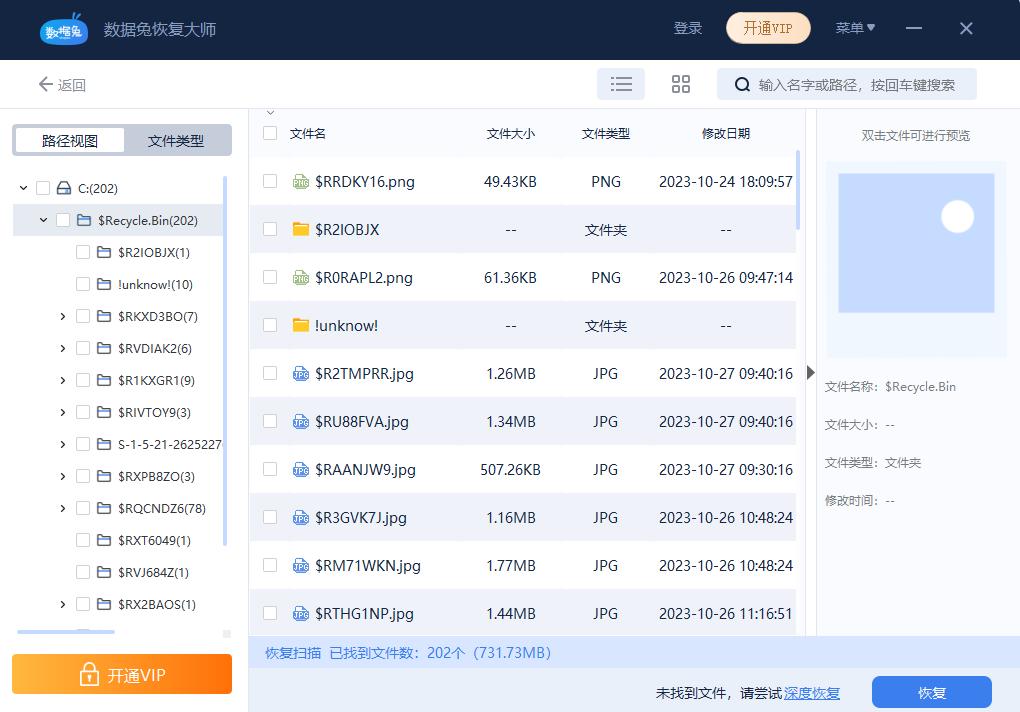Collapse the $Recycle.Bin tree node
This screenshot has height=712, width=1020.
(x=42, y=220)
